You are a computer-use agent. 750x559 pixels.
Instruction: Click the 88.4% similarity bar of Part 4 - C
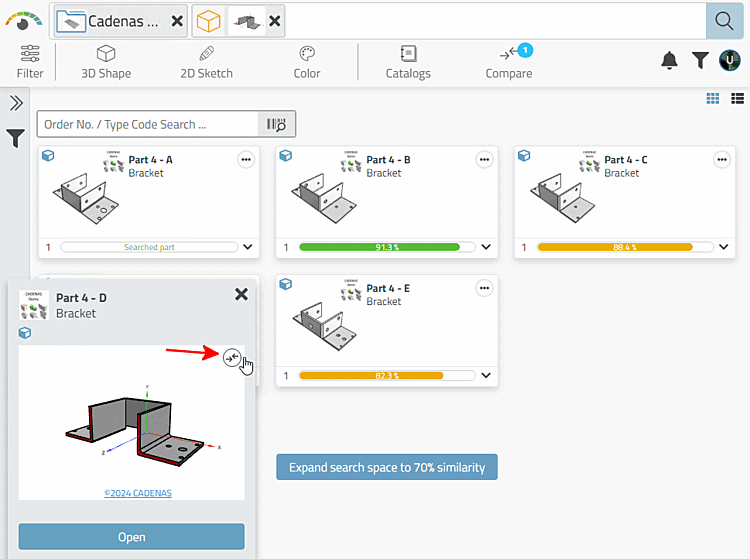[x=625, y=247]
